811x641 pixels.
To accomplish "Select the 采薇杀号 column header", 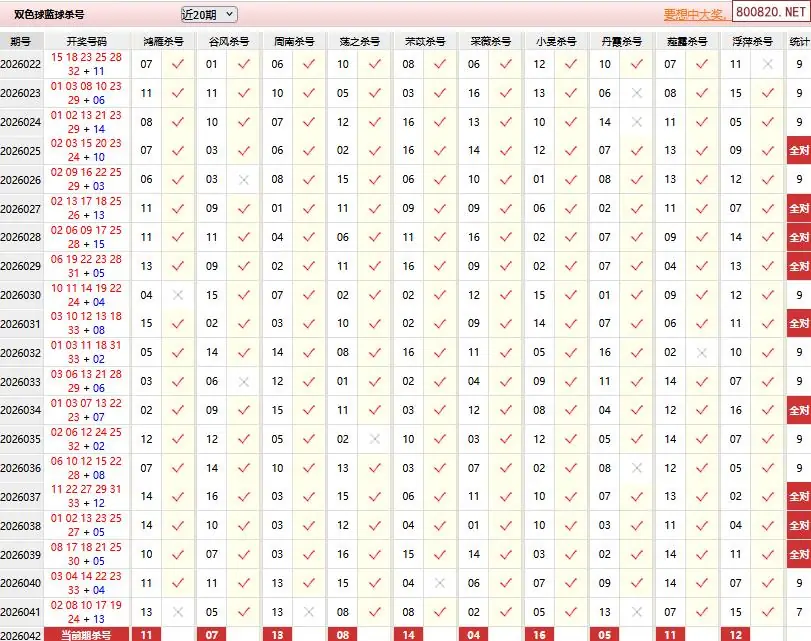I will point(490,42).
